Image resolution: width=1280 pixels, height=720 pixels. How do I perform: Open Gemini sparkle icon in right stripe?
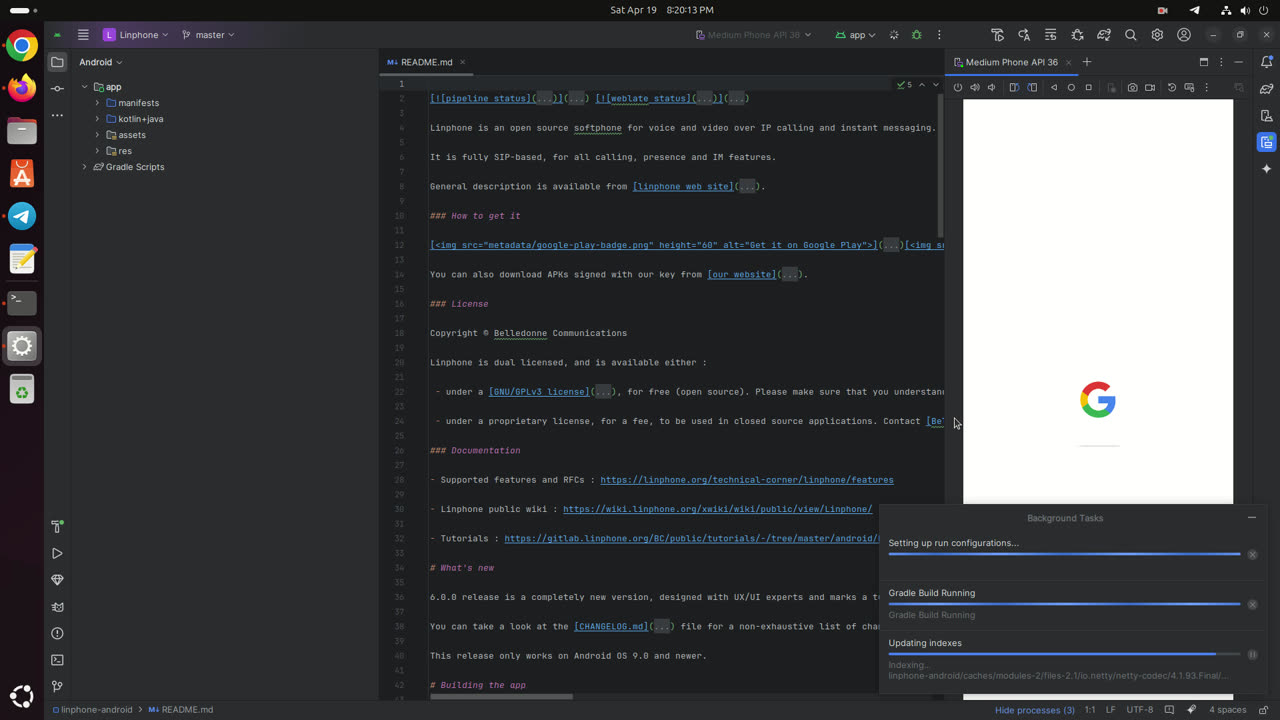(1267, 168)
